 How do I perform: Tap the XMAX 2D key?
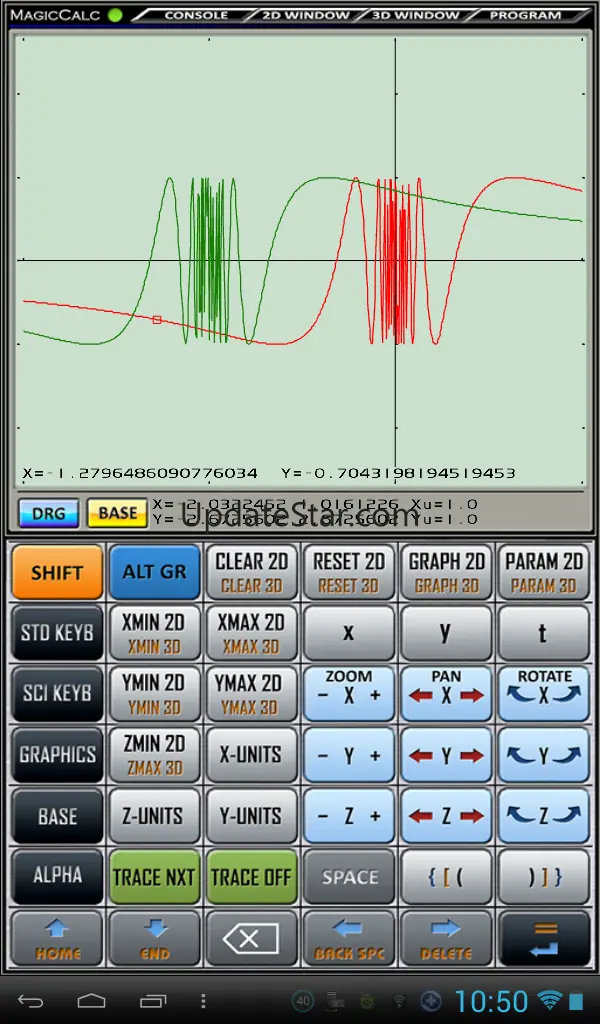pos(251,633)
